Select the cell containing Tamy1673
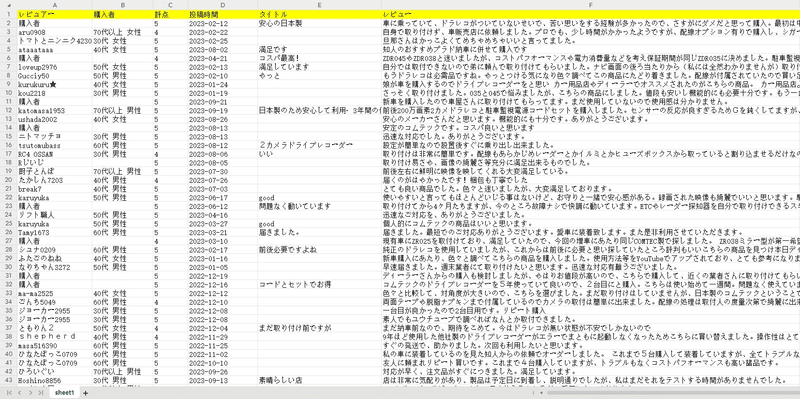The image size is (800, 399). [x=54, y=232]
